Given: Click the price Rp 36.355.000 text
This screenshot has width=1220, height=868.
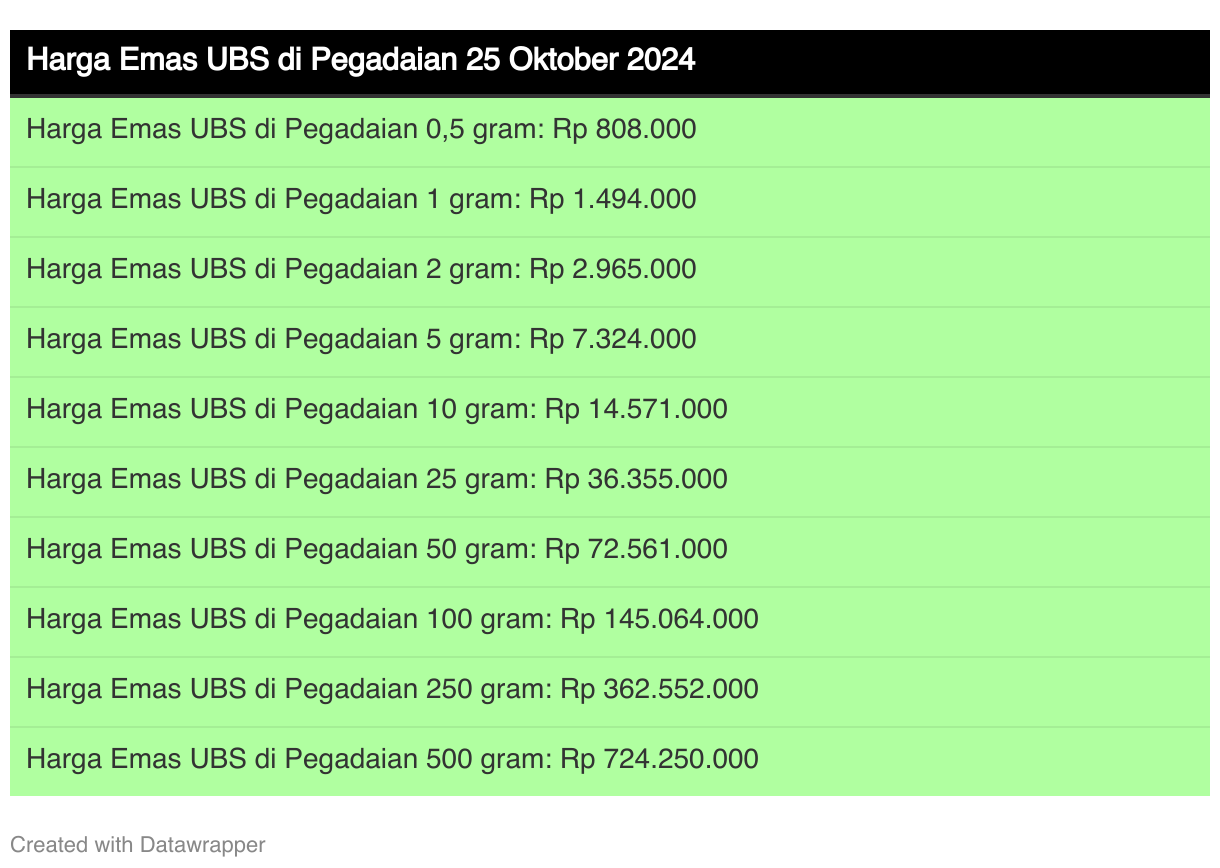Looking at the screenshot, I should coord(636,480).
